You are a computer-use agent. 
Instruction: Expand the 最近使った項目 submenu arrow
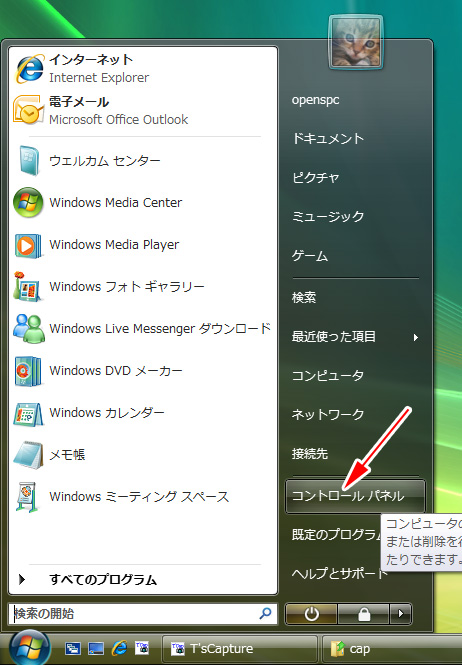(416, 337)
